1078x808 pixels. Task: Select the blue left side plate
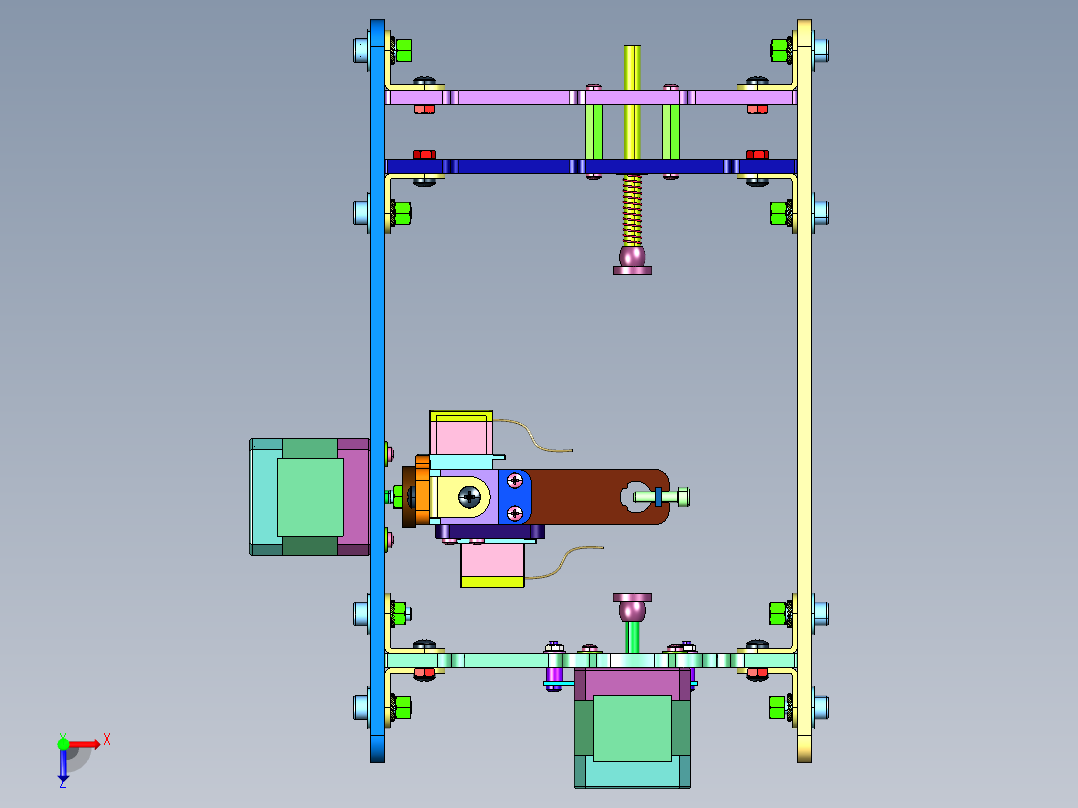coord(377,391)
